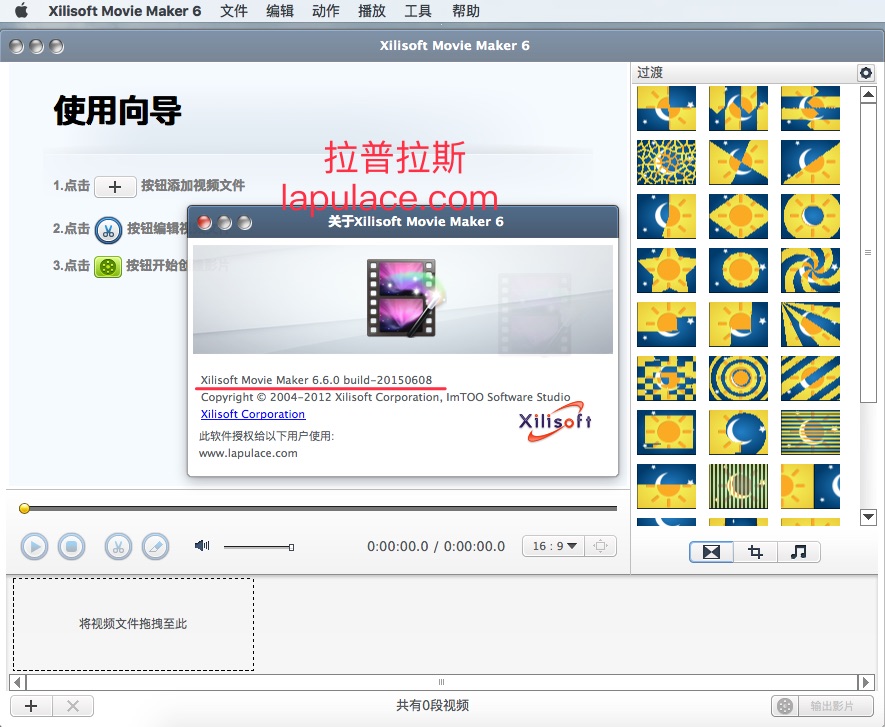Open the 动作 menu
This screenshot has height=727, width=885.
[x=326, y=11]
